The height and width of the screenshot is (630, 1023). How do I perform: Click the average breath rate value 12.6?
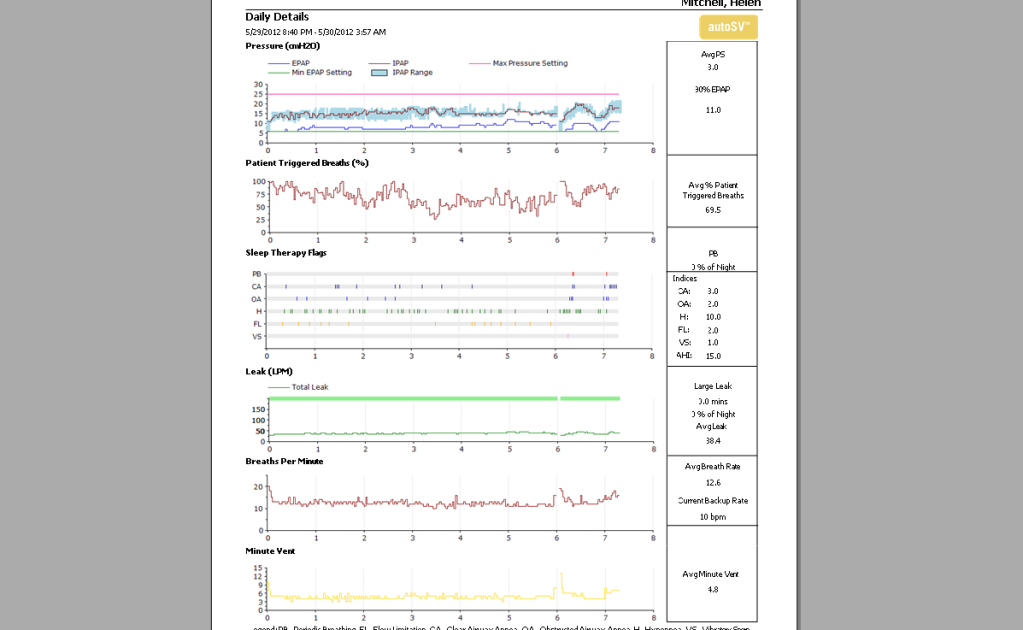[x=712, y=483]
